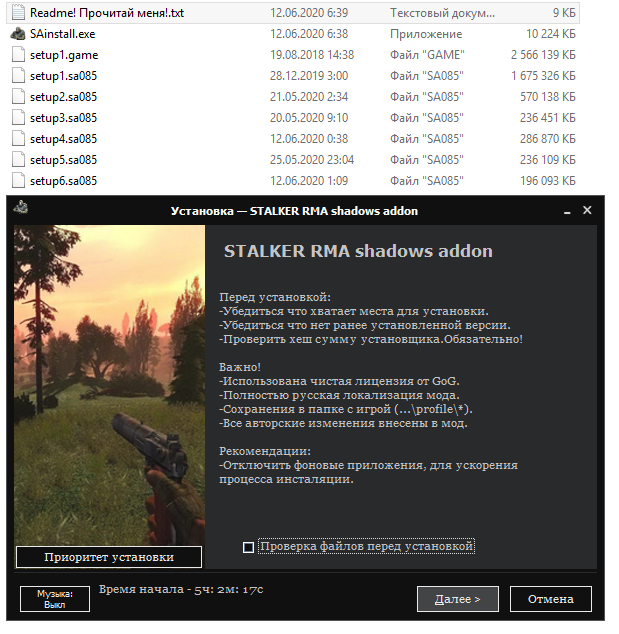Select the setup5.sa085 file icon
The height and width of the screenshot is (634, 619).
pyautogui.click(x=18, y=160)
